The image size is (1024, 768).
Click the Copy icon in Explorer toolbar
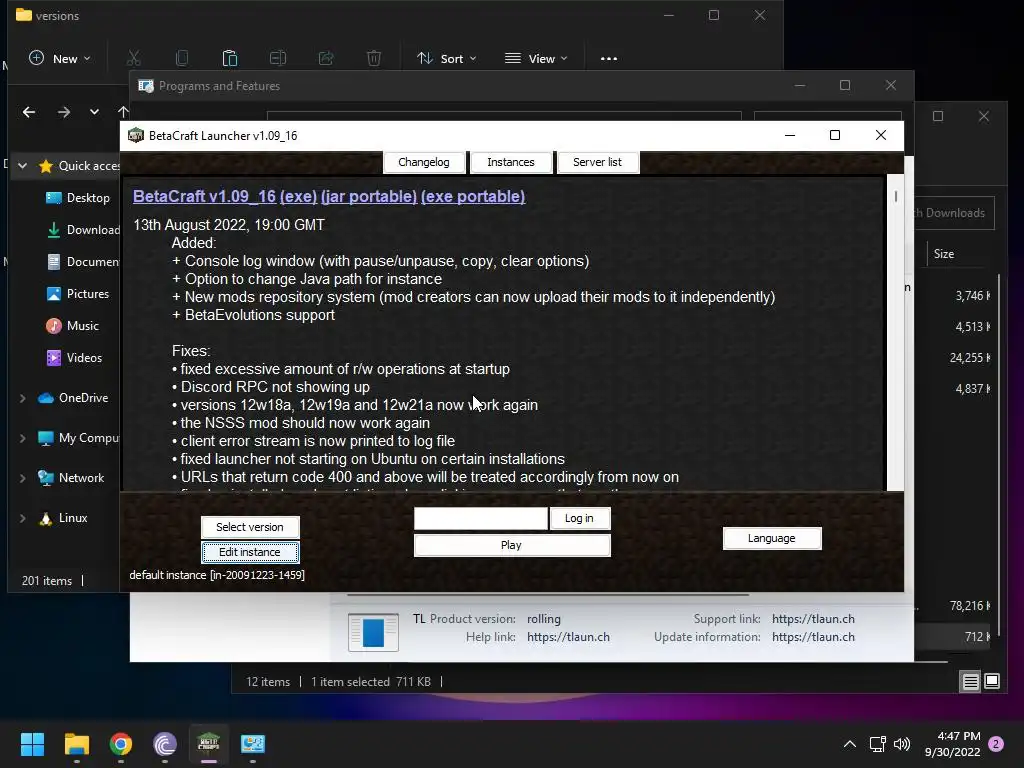point(182,58)
